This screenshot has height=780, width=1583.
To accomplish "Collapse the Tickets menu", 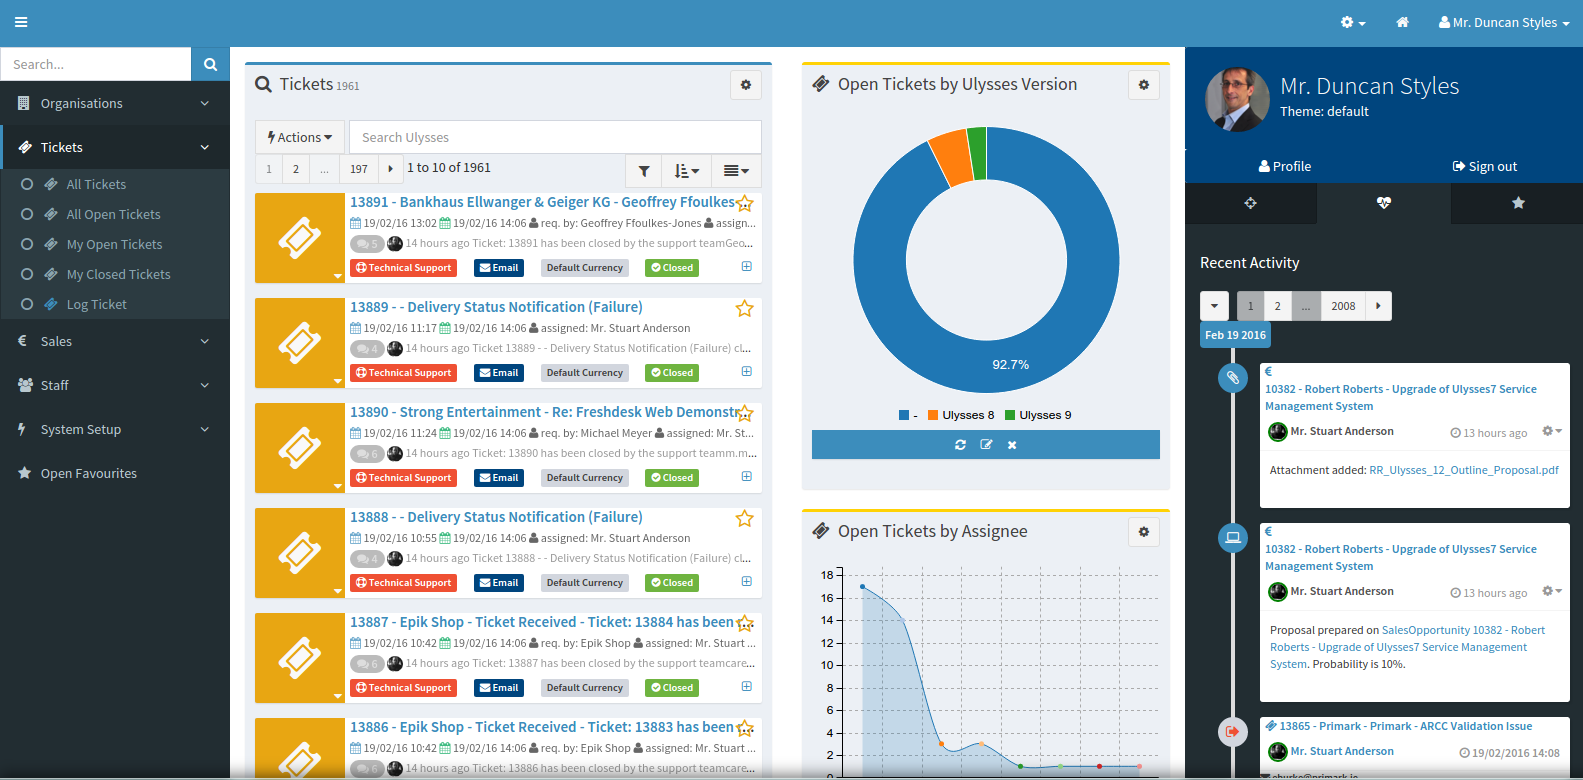I will coord(115,147).
